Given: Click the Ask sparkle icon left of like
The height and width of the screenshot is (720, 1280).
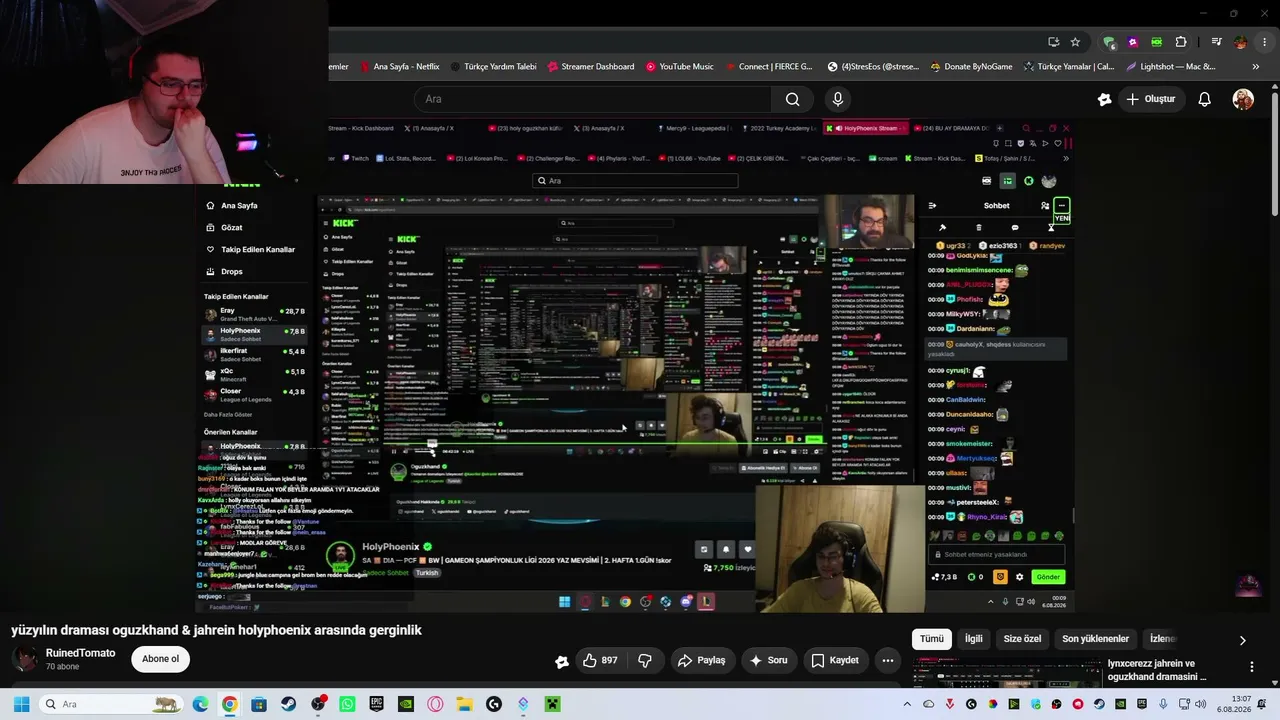Looking at the screenshot, I should 562,660.
